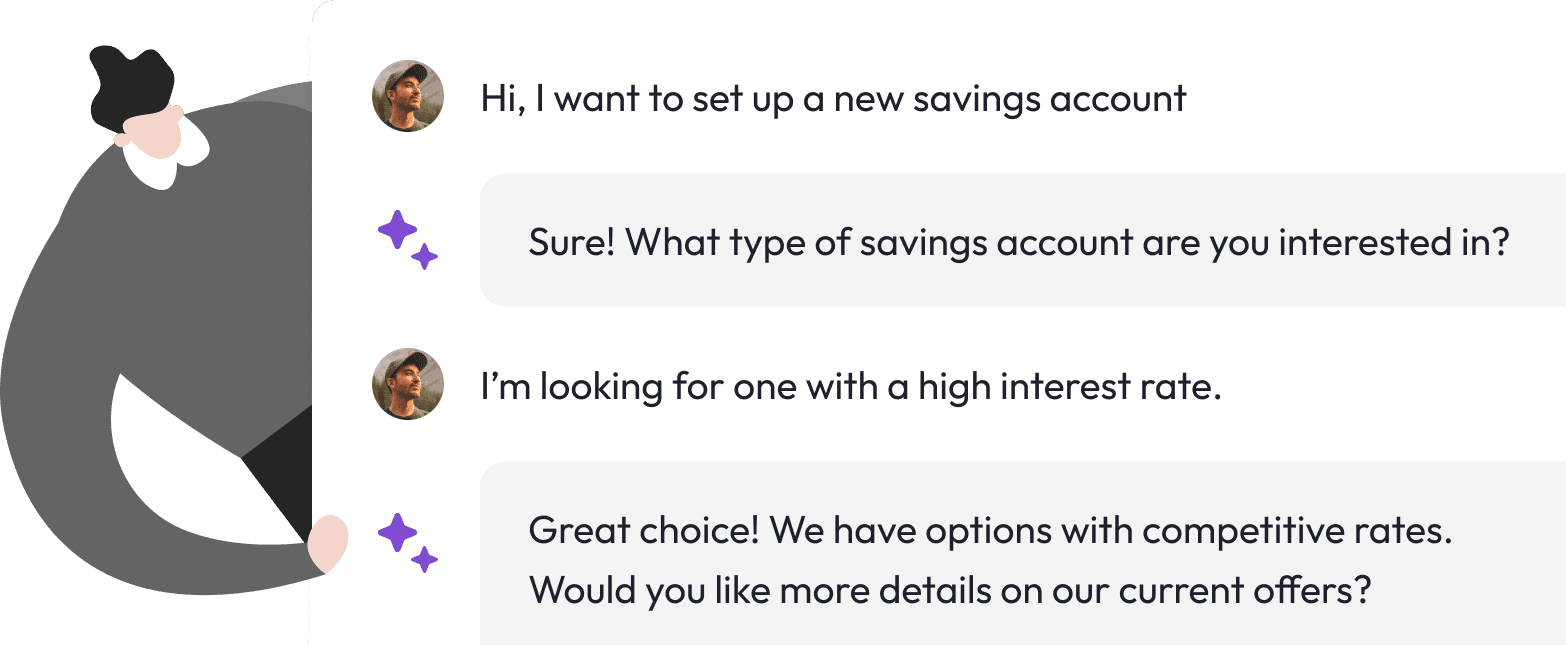Click the user avatar beside the savings account message

[408, 96]
